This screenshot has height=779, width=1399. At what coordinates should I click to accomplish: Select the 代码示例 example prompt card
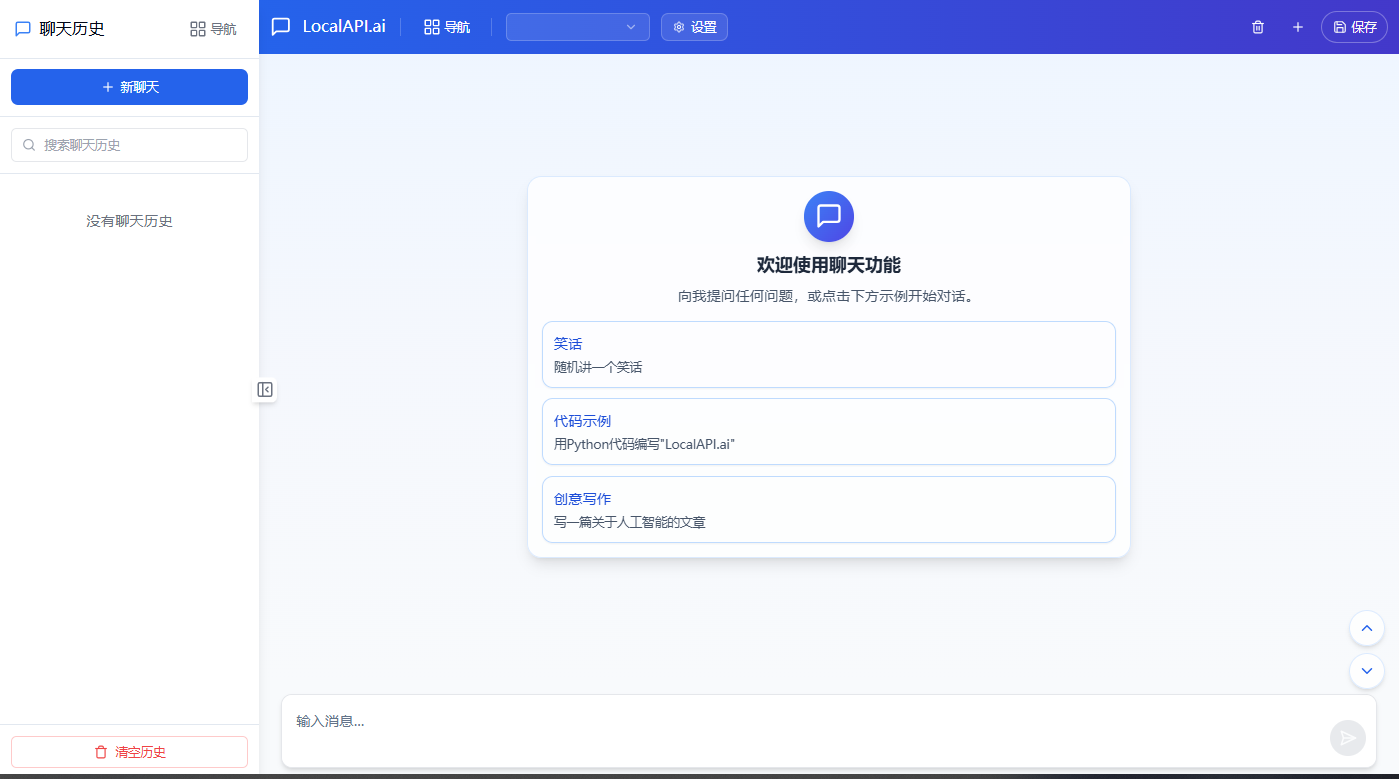click(828, 431)
